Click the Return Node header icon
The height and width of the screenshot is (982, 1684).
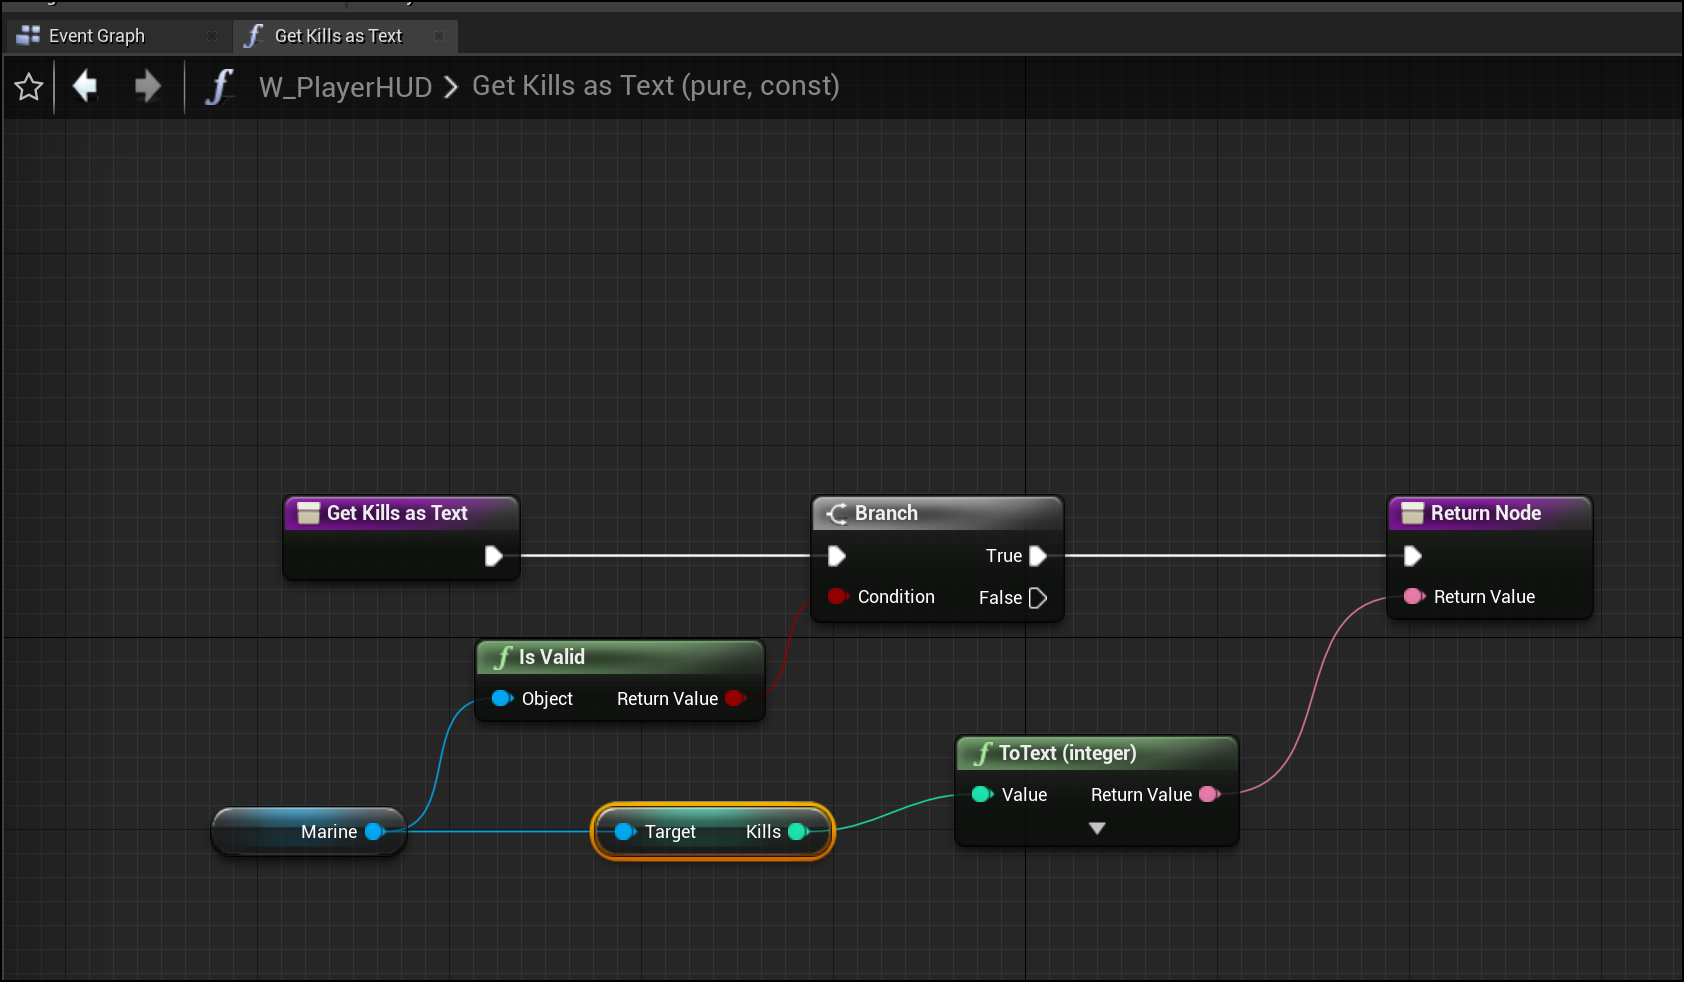tap(1412, 513)
